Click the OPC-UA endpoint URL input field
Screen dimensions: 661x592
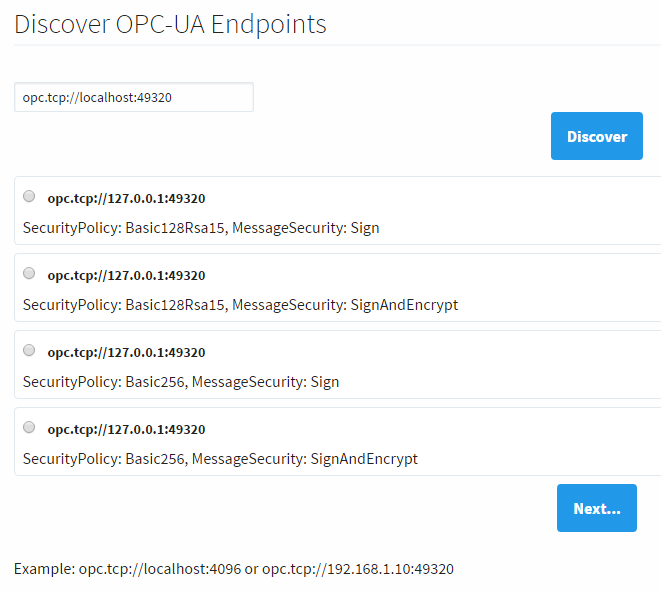[133, 97]
